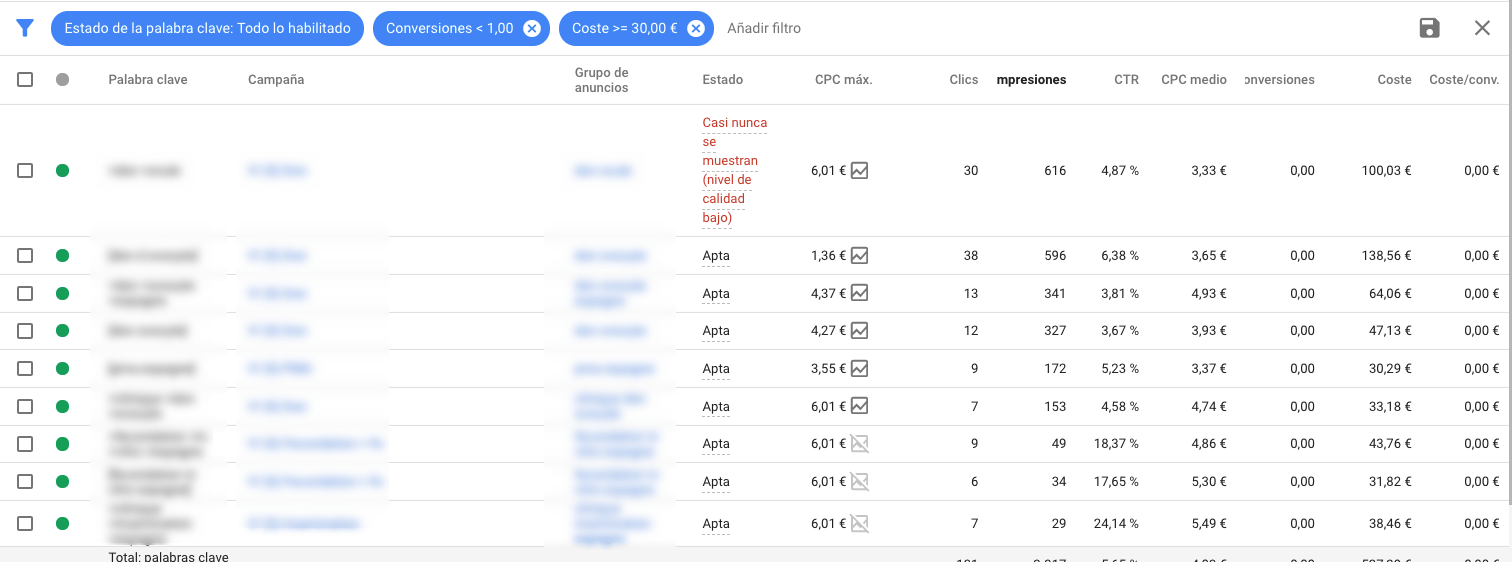Remove the Coste >= 30,00 € filter
This screenshot has width=1512, height=562.
(x=695, y=28)
